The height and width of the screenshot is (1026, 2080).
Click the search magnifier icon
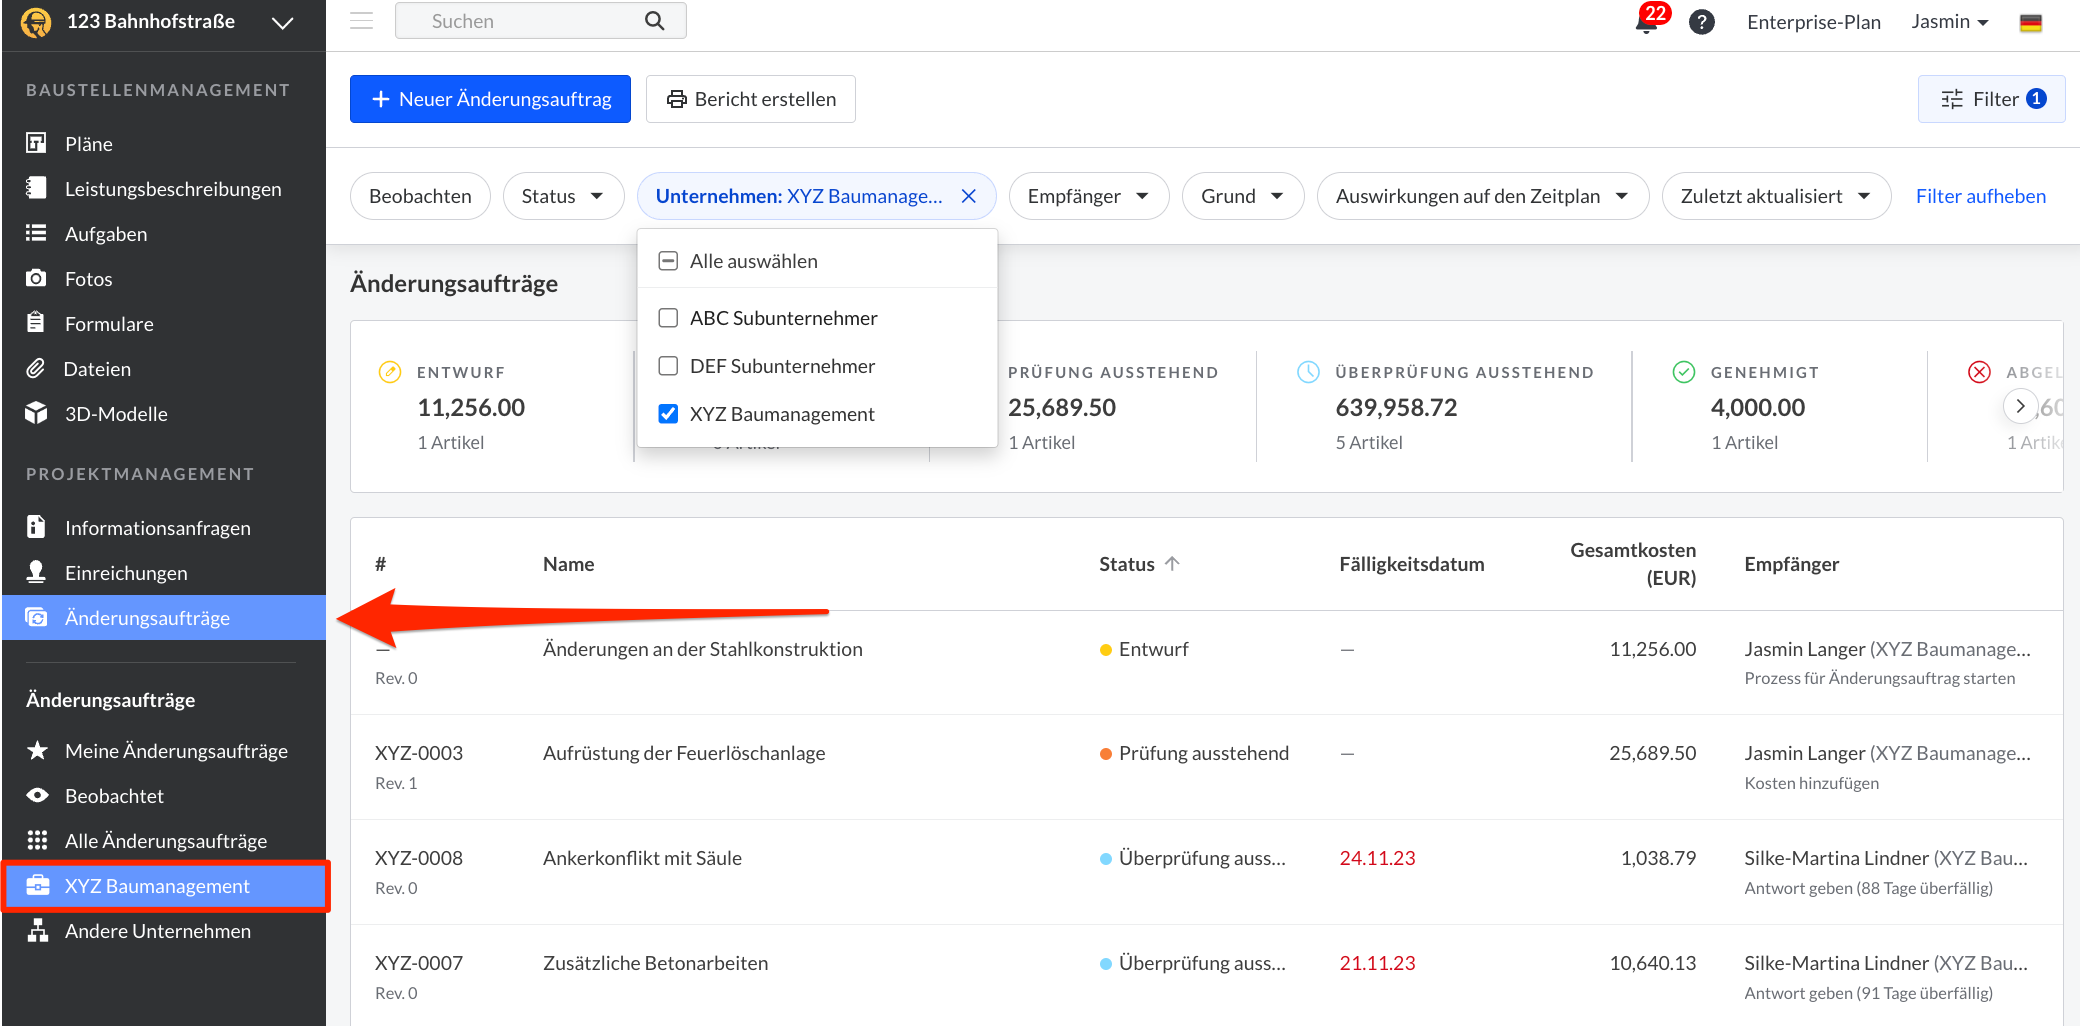click(x=654, y=21)
